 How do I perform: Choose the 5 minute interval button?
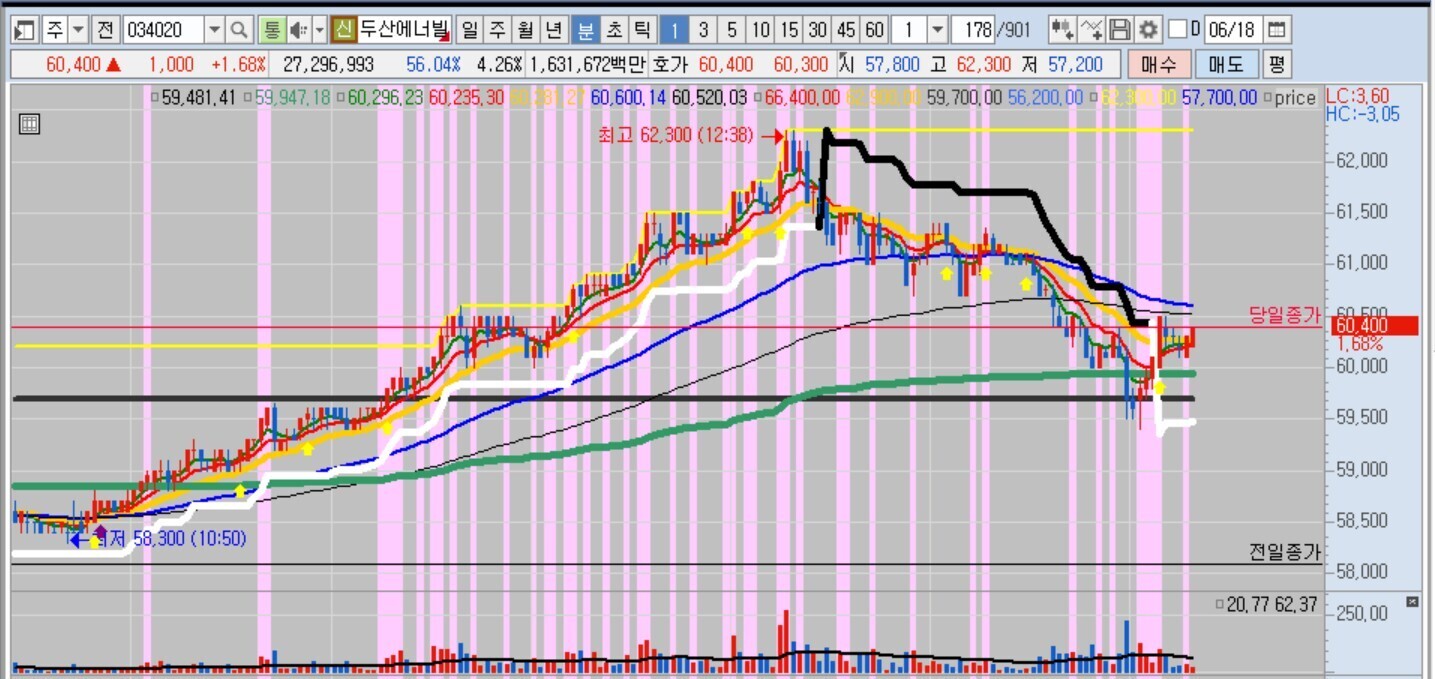point(733,29)
